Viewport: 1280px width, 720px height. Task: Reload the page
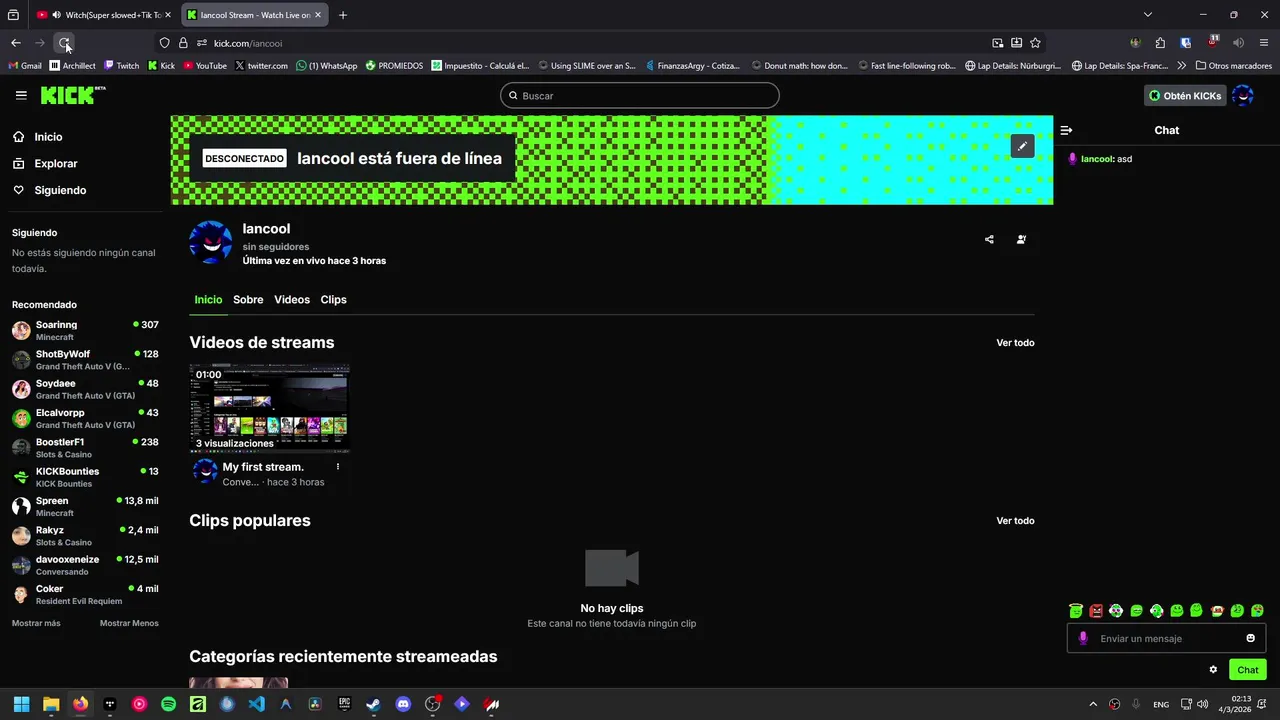pos(64,43)
